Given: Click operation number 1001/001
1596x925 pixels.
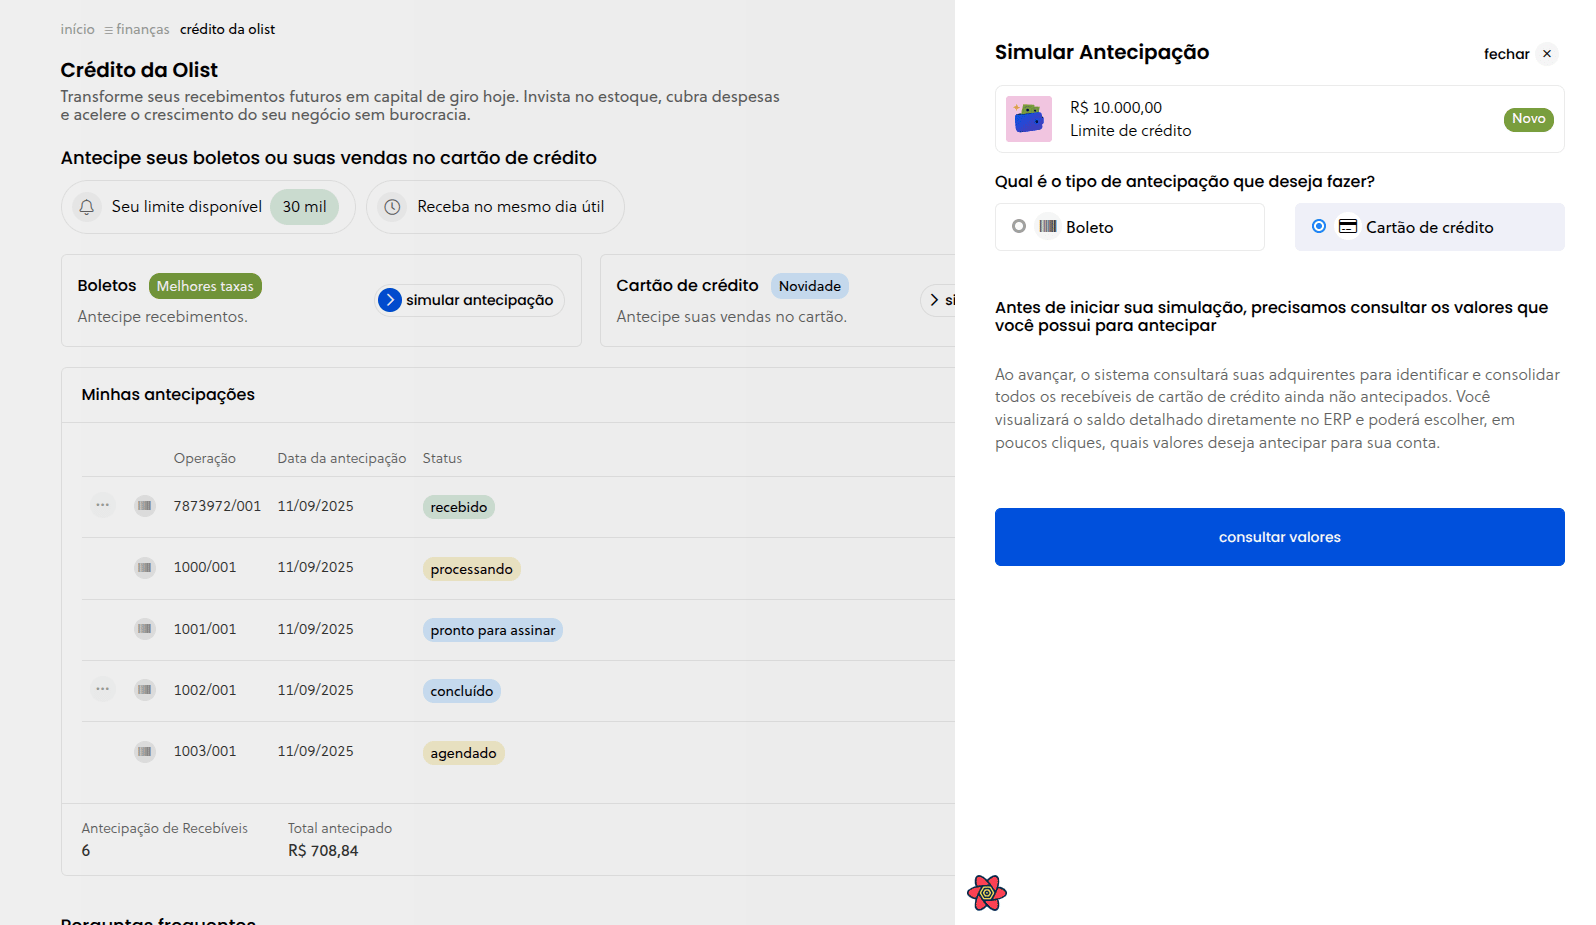Looking at the screenshot, I should click(x=205, y=629).
